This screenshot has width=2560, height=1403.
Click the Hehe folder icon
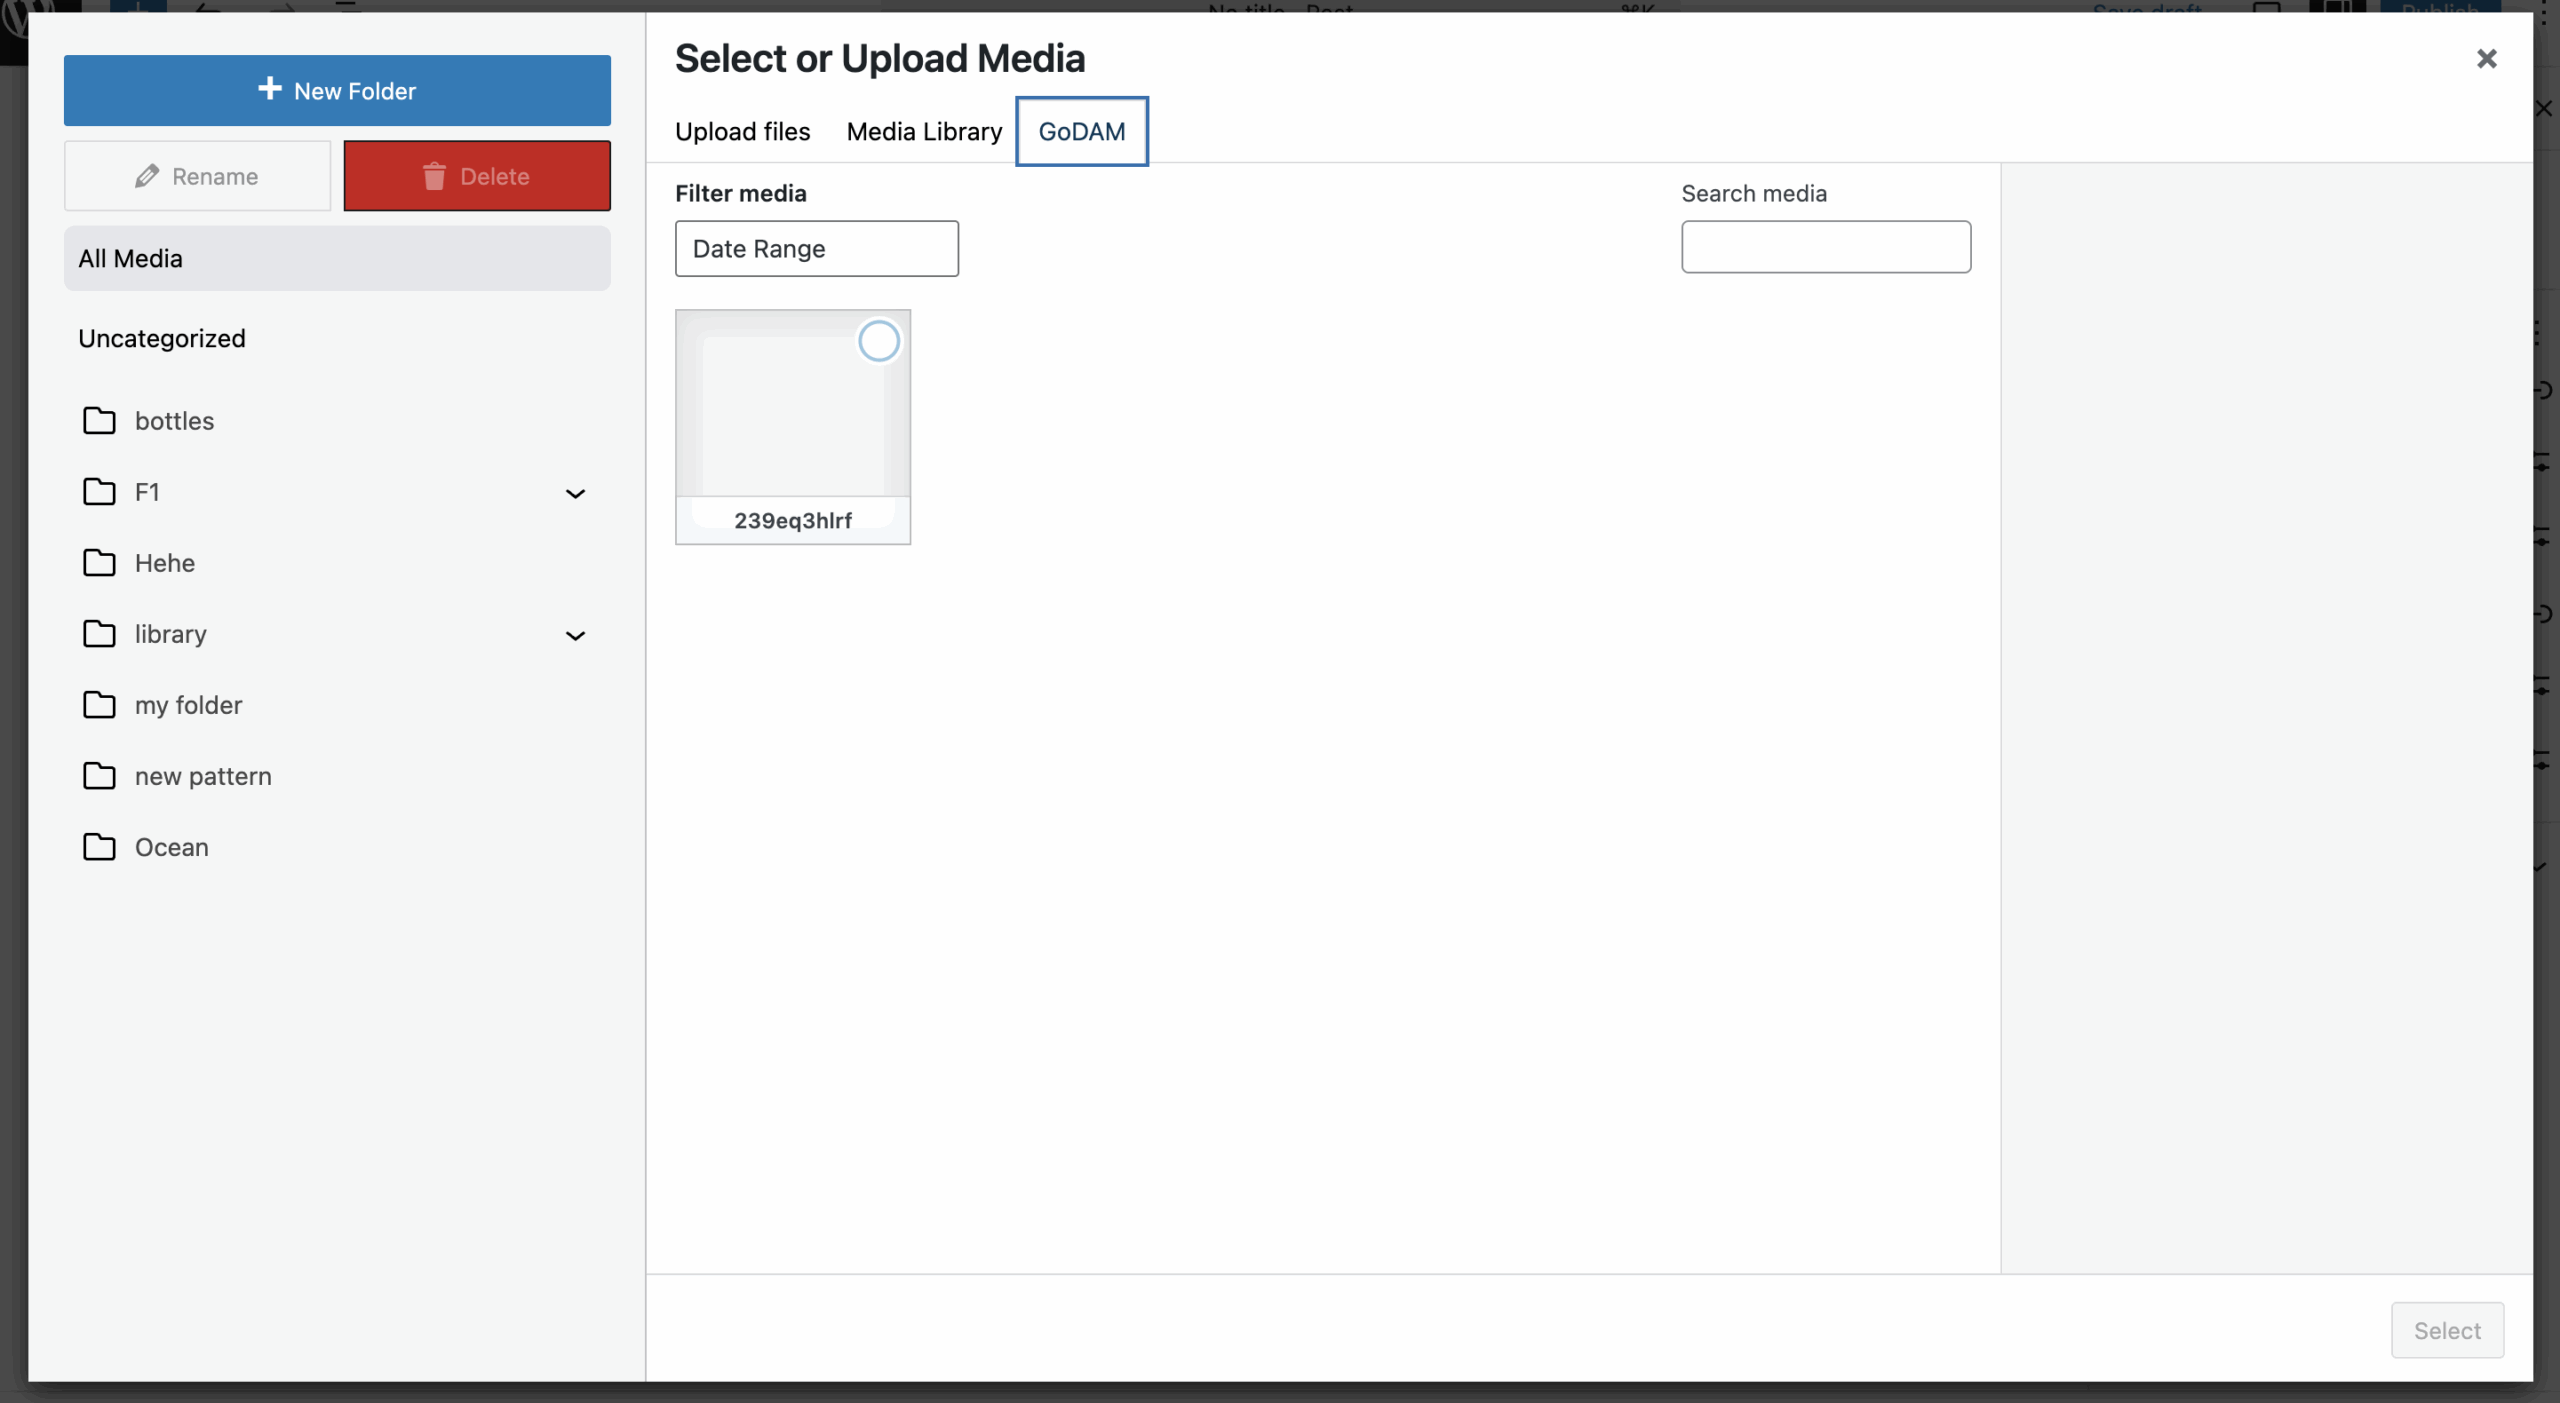(x=99, y=563)
